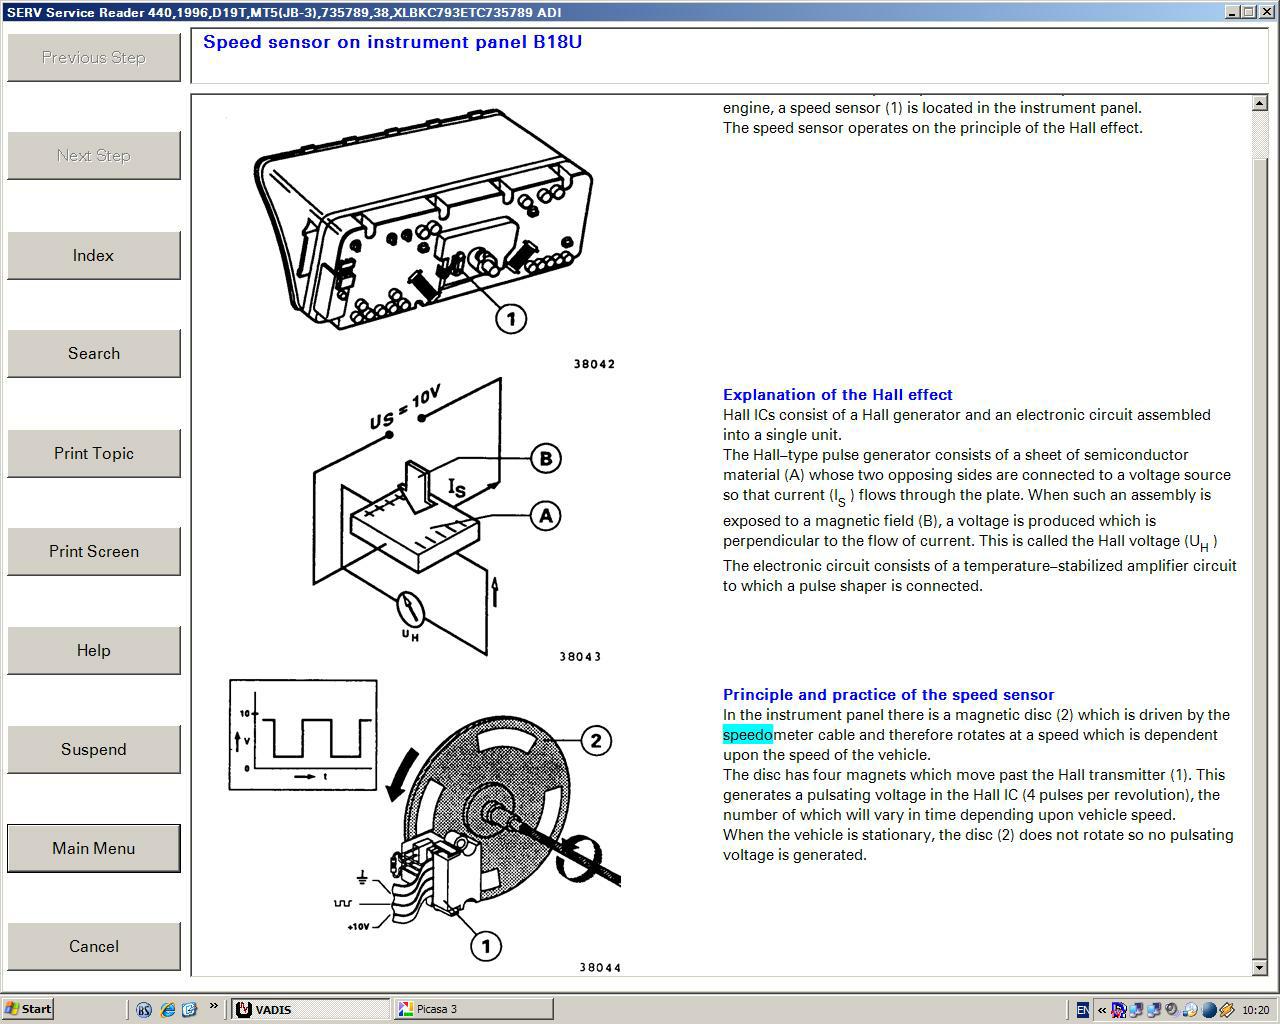Click Print Topic button
The height and width of the screenshot is (1024, 1280).
[x=93, y=454]
